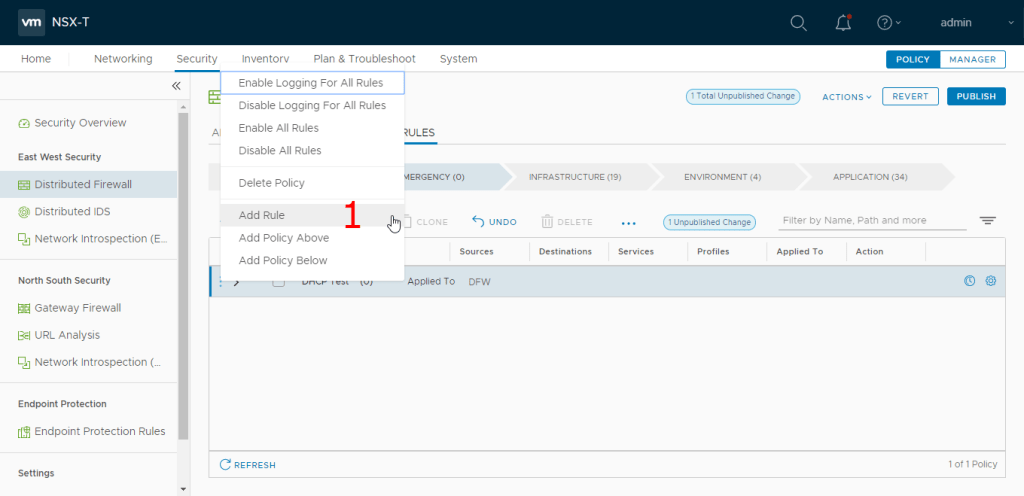Image resolution: width=1024 pixels, height=496 pixels.
Task: Collapse the left sidebar navigation
Action: 176,86
